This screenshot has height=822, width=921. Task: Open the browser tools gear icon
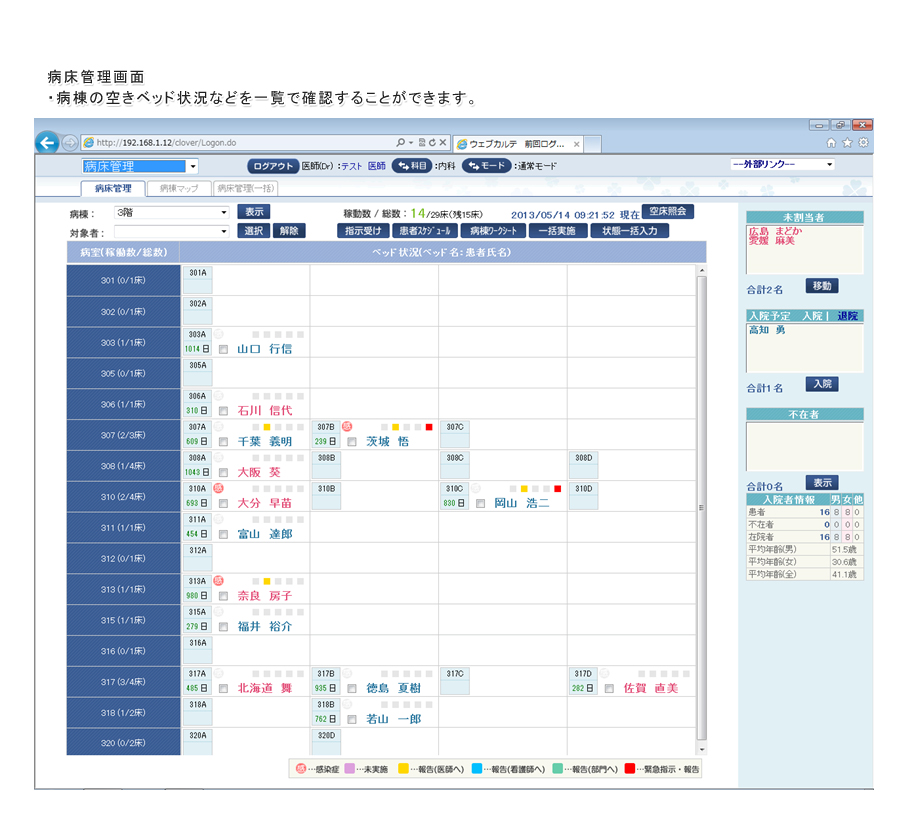[x=863, y=142]
